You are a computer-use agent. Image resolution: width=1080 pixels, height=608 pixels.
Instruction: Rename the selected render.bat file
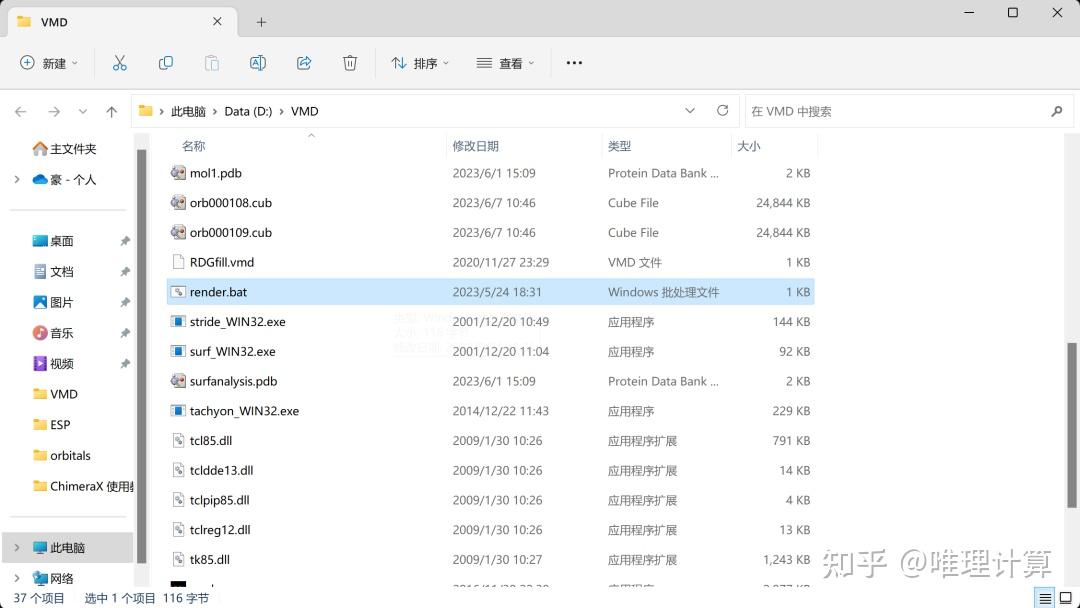pos(258,62)
